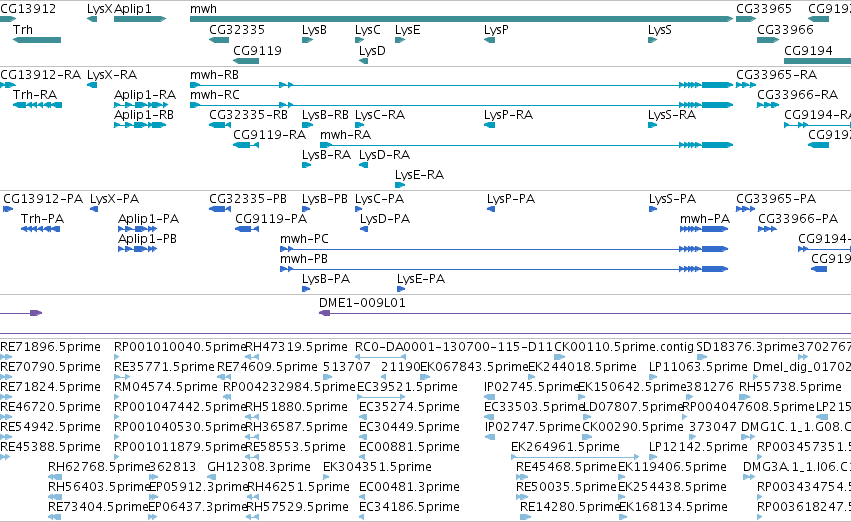Open the LysP gene label
851x522 pixels.
496,29
